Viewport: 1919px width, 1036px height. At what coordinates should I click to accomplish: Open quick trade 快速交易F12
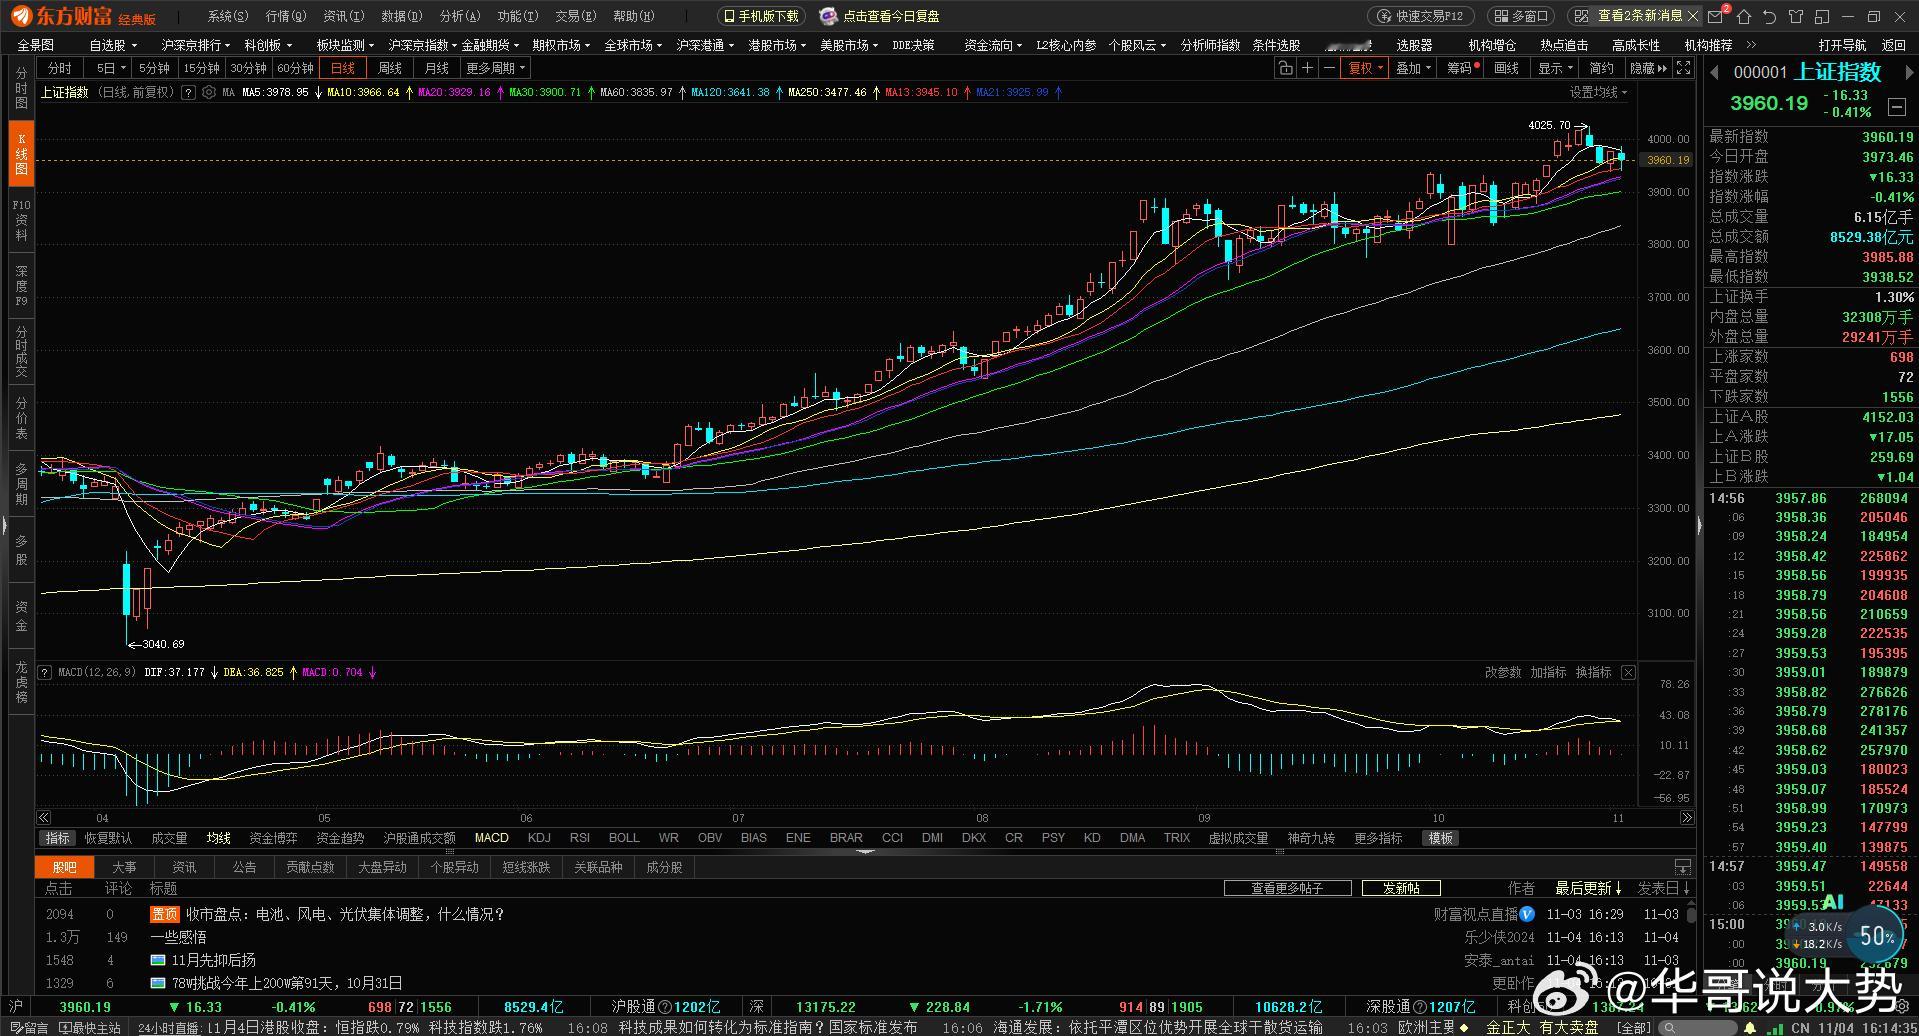1420,16
